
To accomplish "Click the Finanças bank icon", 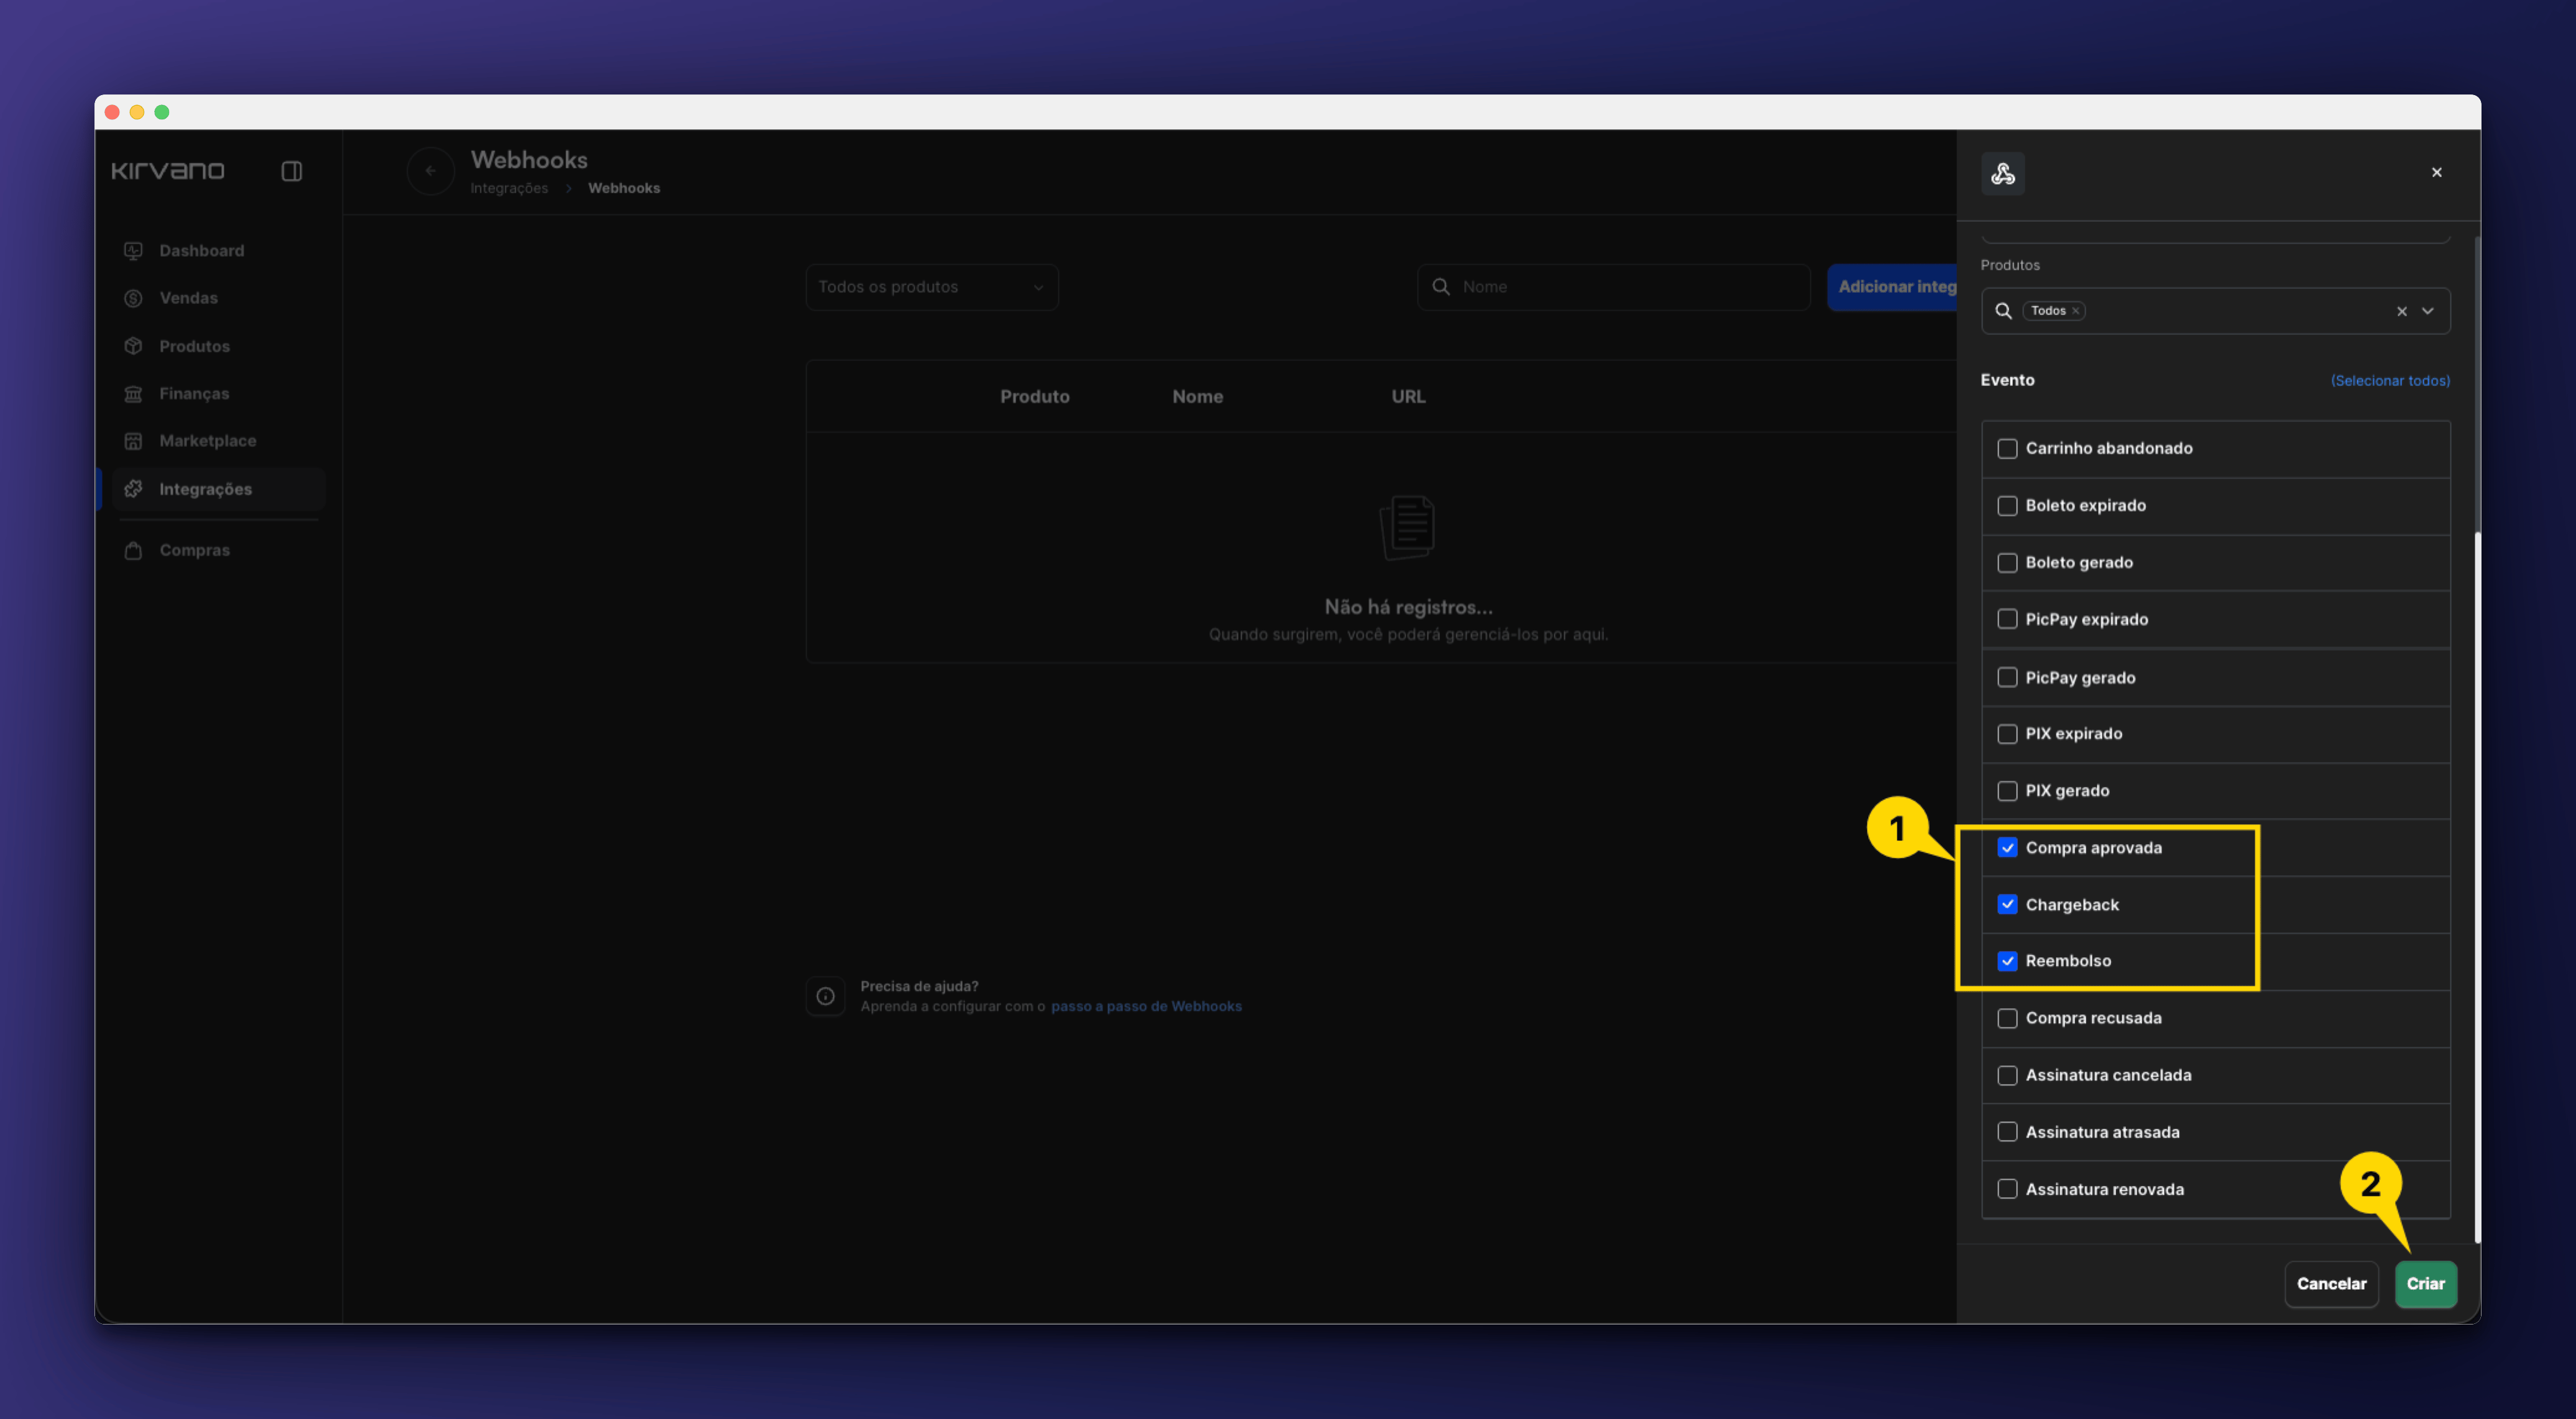I will click(133, 394).
